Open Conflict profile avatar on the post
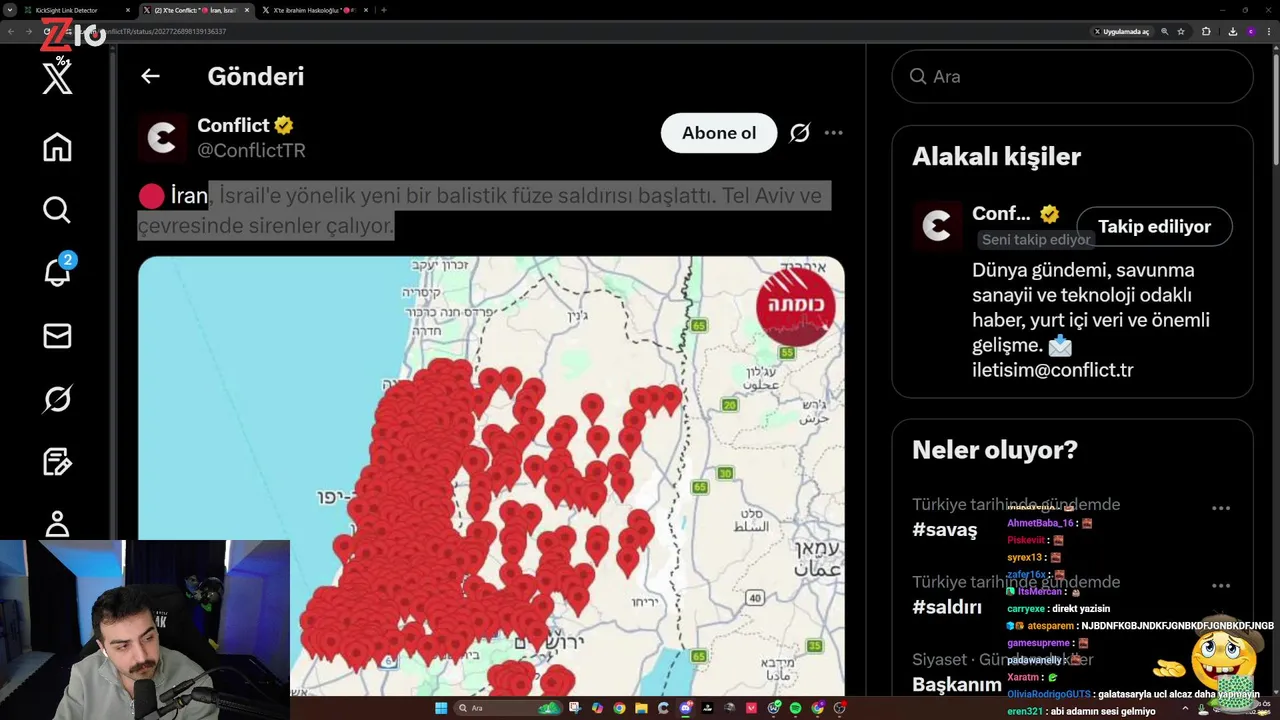1280x720 pixels. point(162,138)
